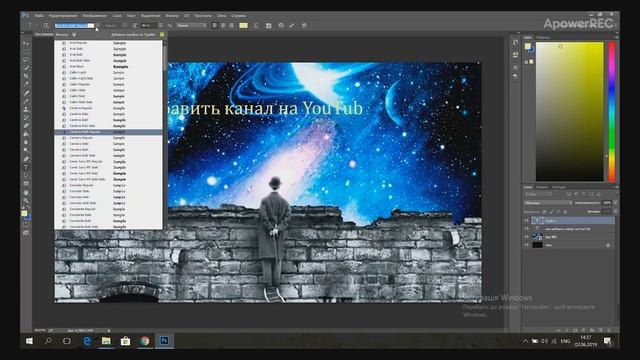Select the Quick Selection tool

point(27,68)
